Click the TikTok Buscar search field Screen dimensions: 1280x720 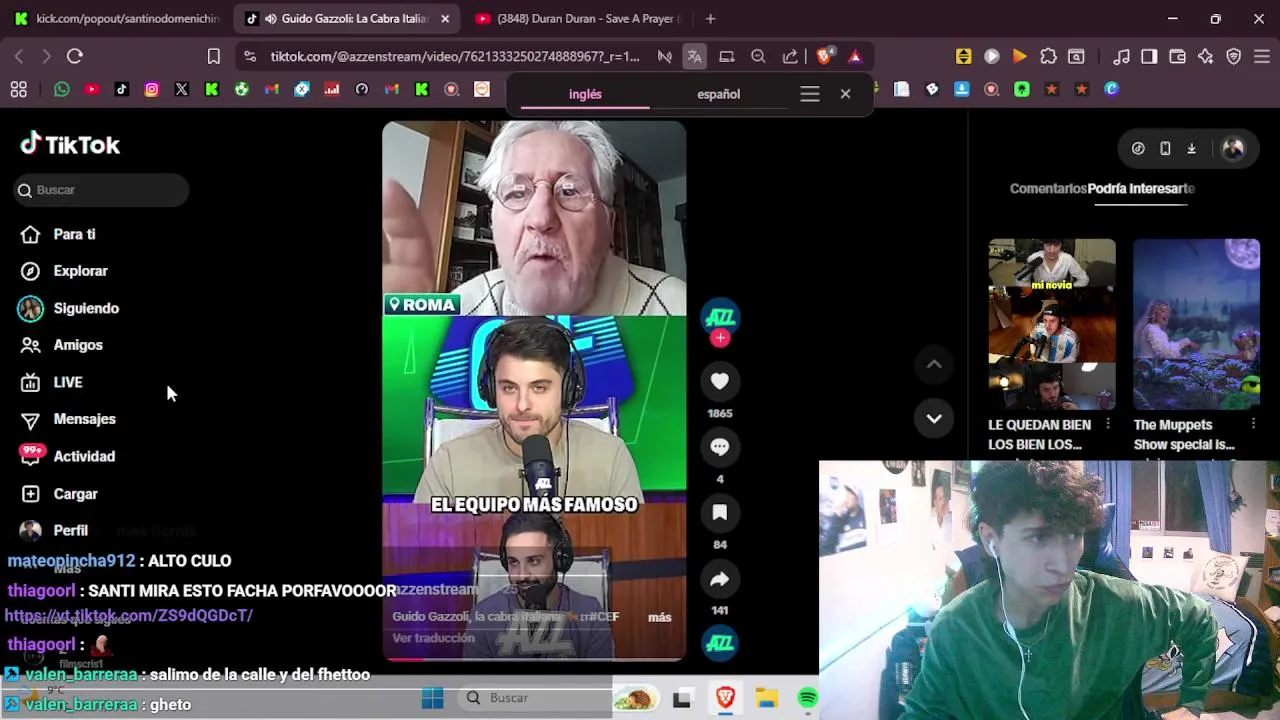pos(101,190)
